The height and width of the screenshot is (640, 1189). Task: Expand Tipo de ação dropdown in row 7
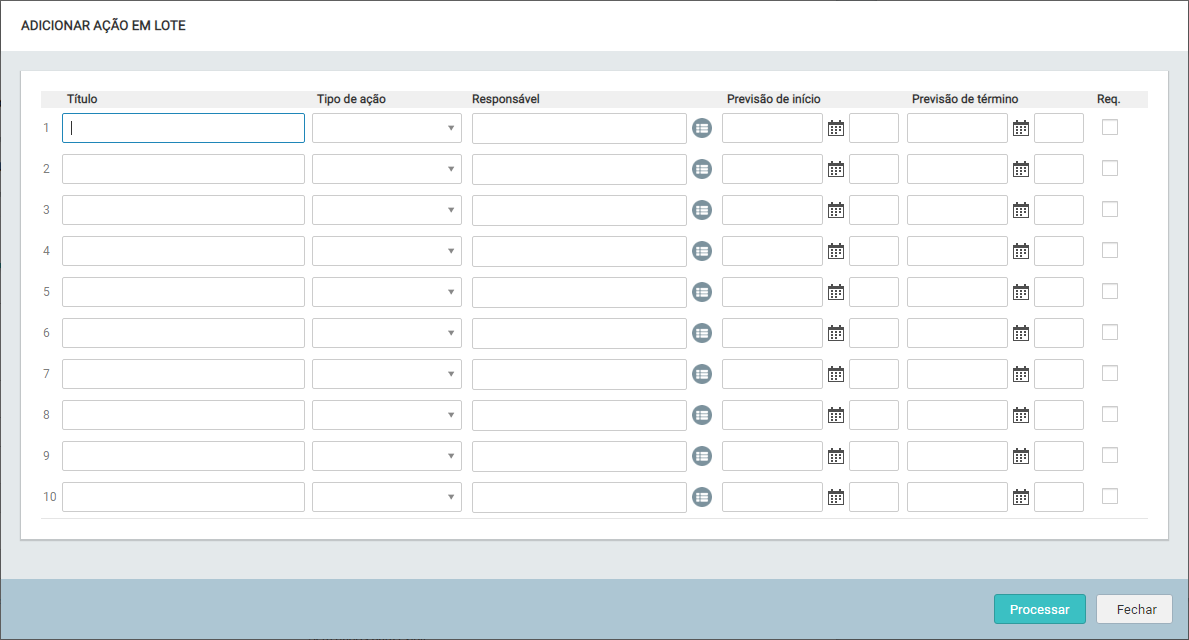point(387,374)
